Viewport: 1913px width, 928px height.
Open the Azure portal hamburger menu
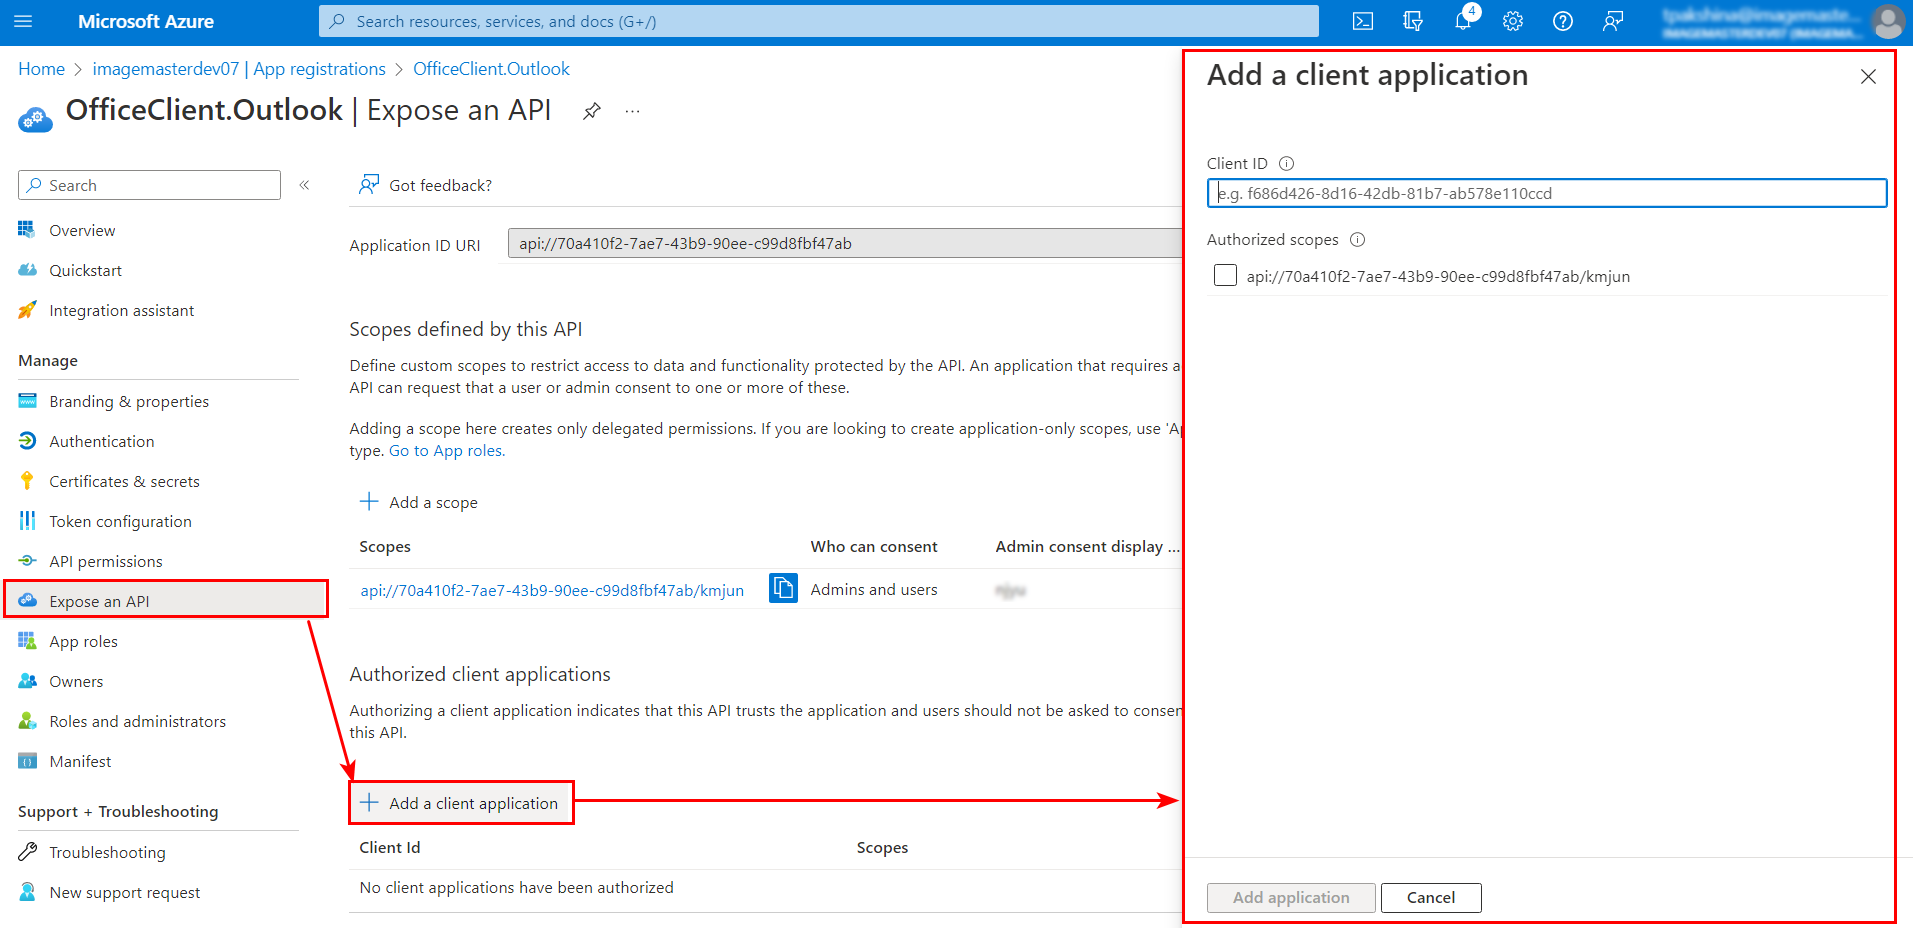[23, 21]
